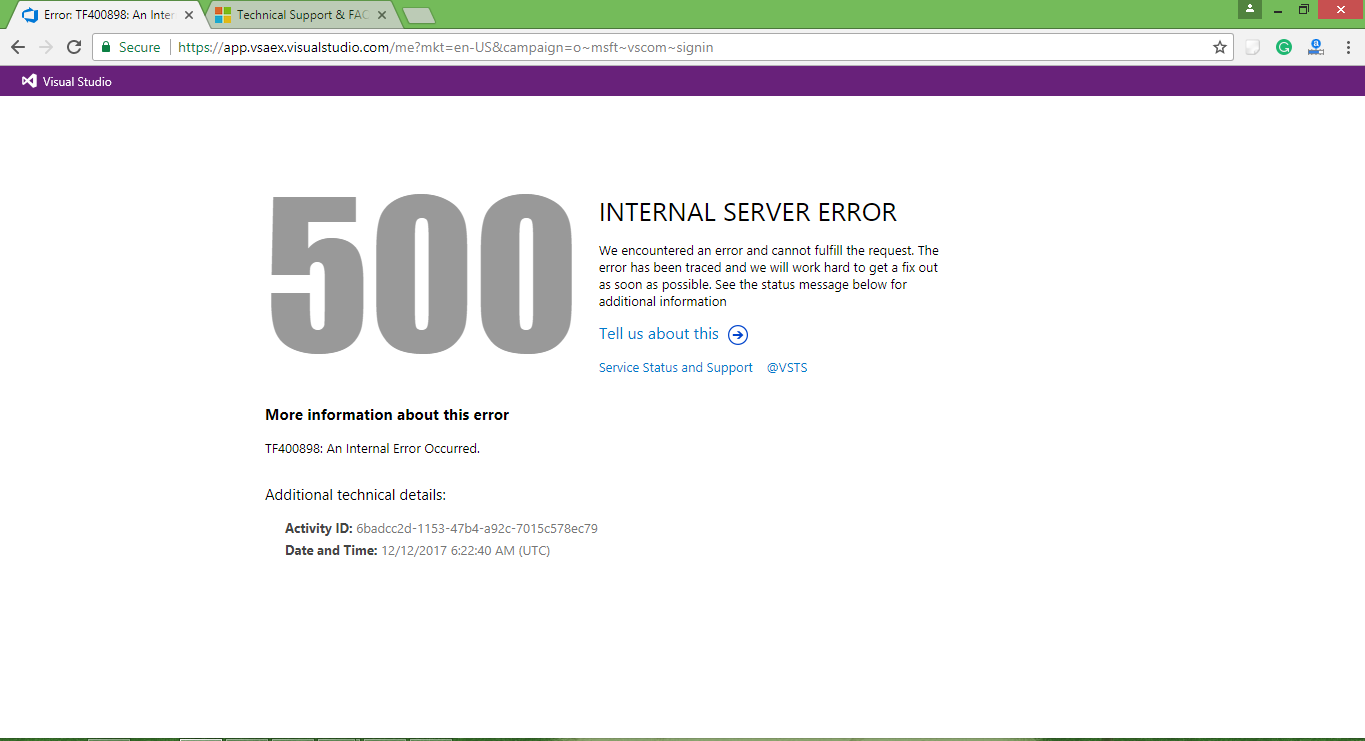Open the blue 'a' extension icon
The image size is (1365, 741).
1316,47
